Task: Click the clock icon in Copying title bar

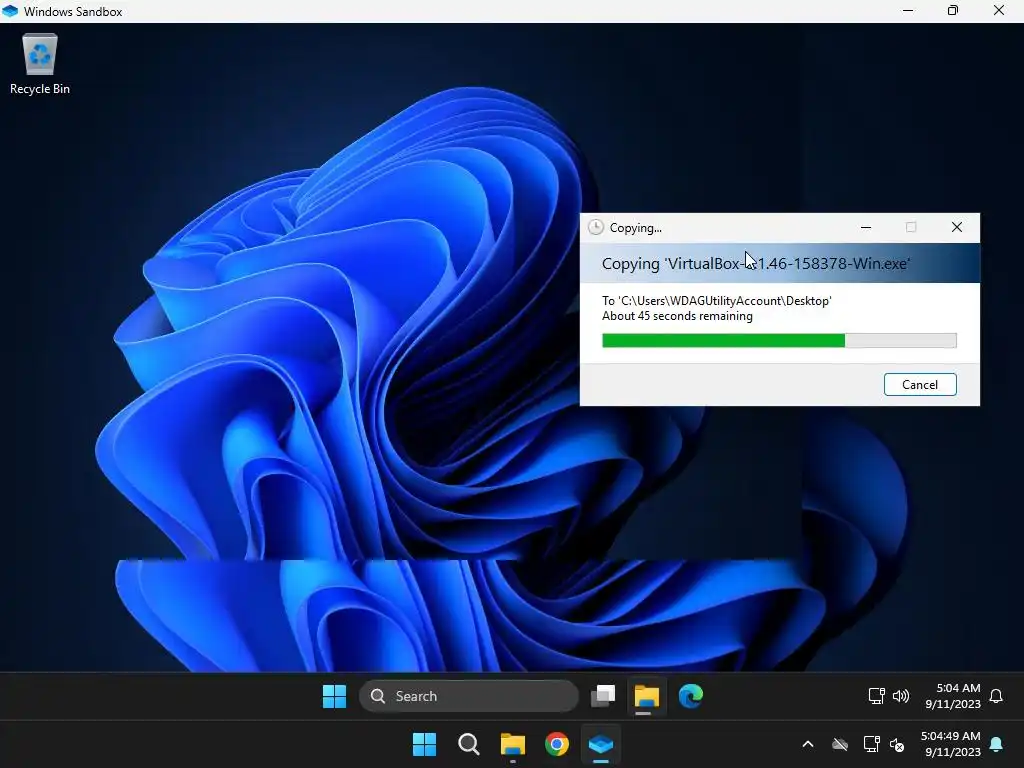Action: click(x=596, y=227)
